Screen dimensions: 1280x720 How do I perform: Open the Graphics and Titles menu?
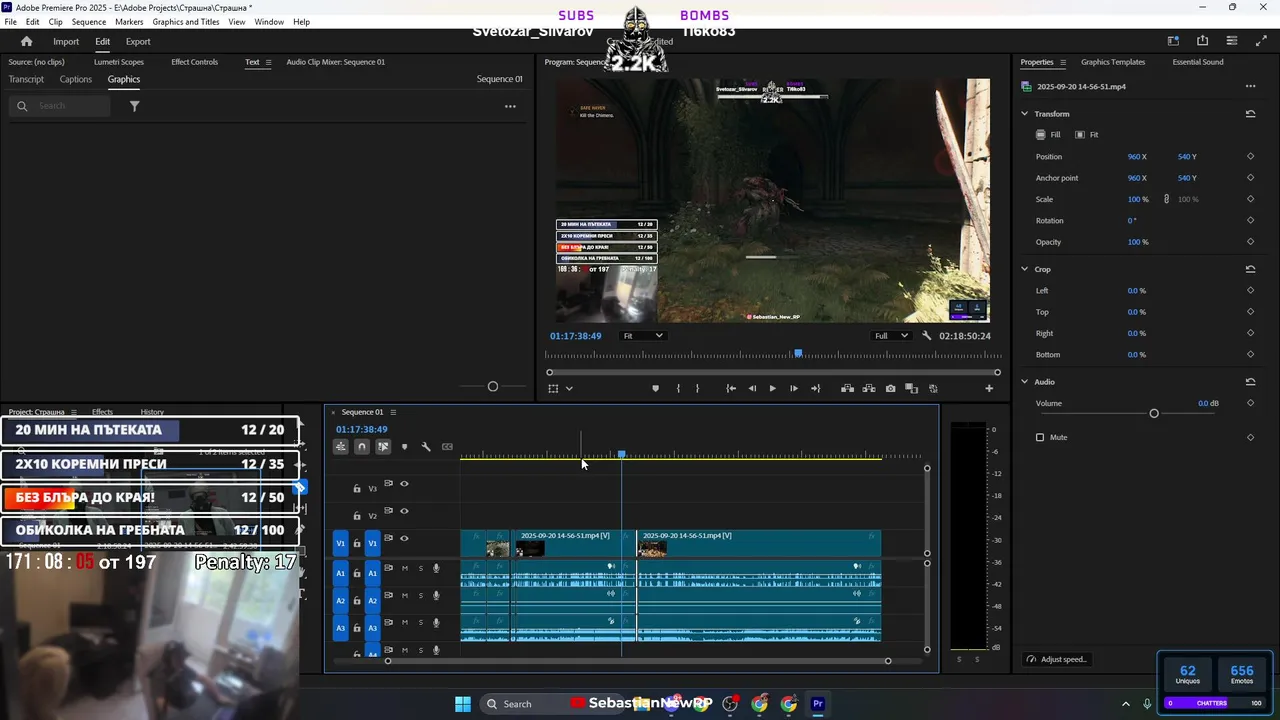pyautogui.click(x=186, y=22)
